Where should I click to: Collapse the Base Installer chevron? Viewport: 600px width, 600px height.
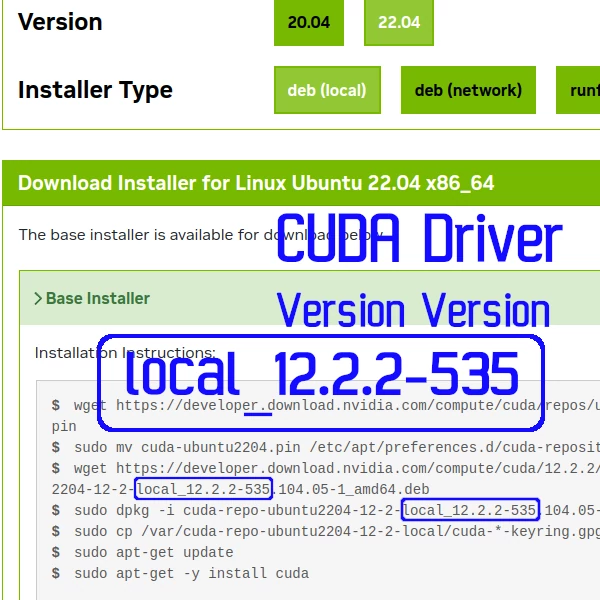[38, 298]
